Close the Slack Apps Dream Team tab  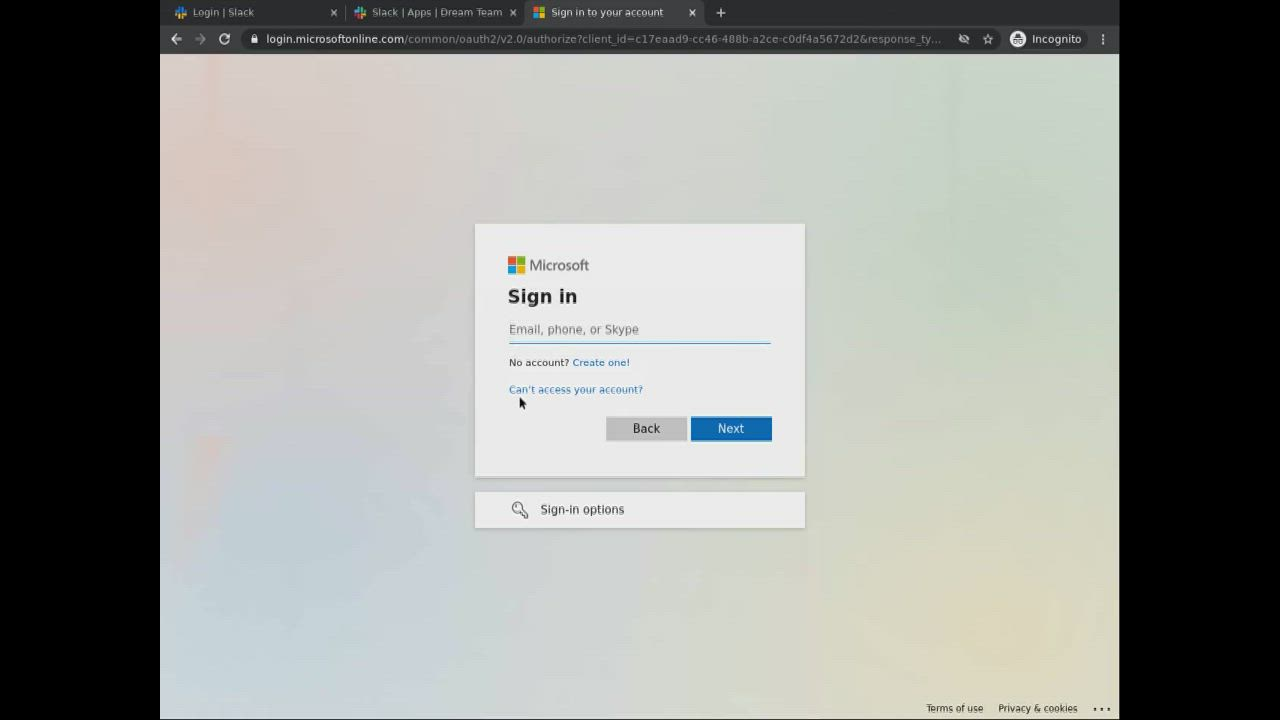click(513, 12)
